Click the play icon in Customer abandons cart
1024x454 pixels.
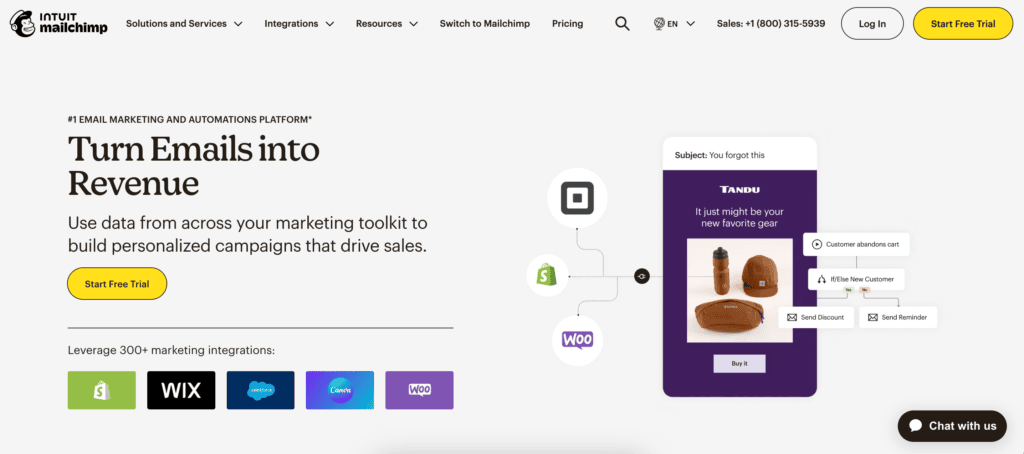tap(816, 244)
